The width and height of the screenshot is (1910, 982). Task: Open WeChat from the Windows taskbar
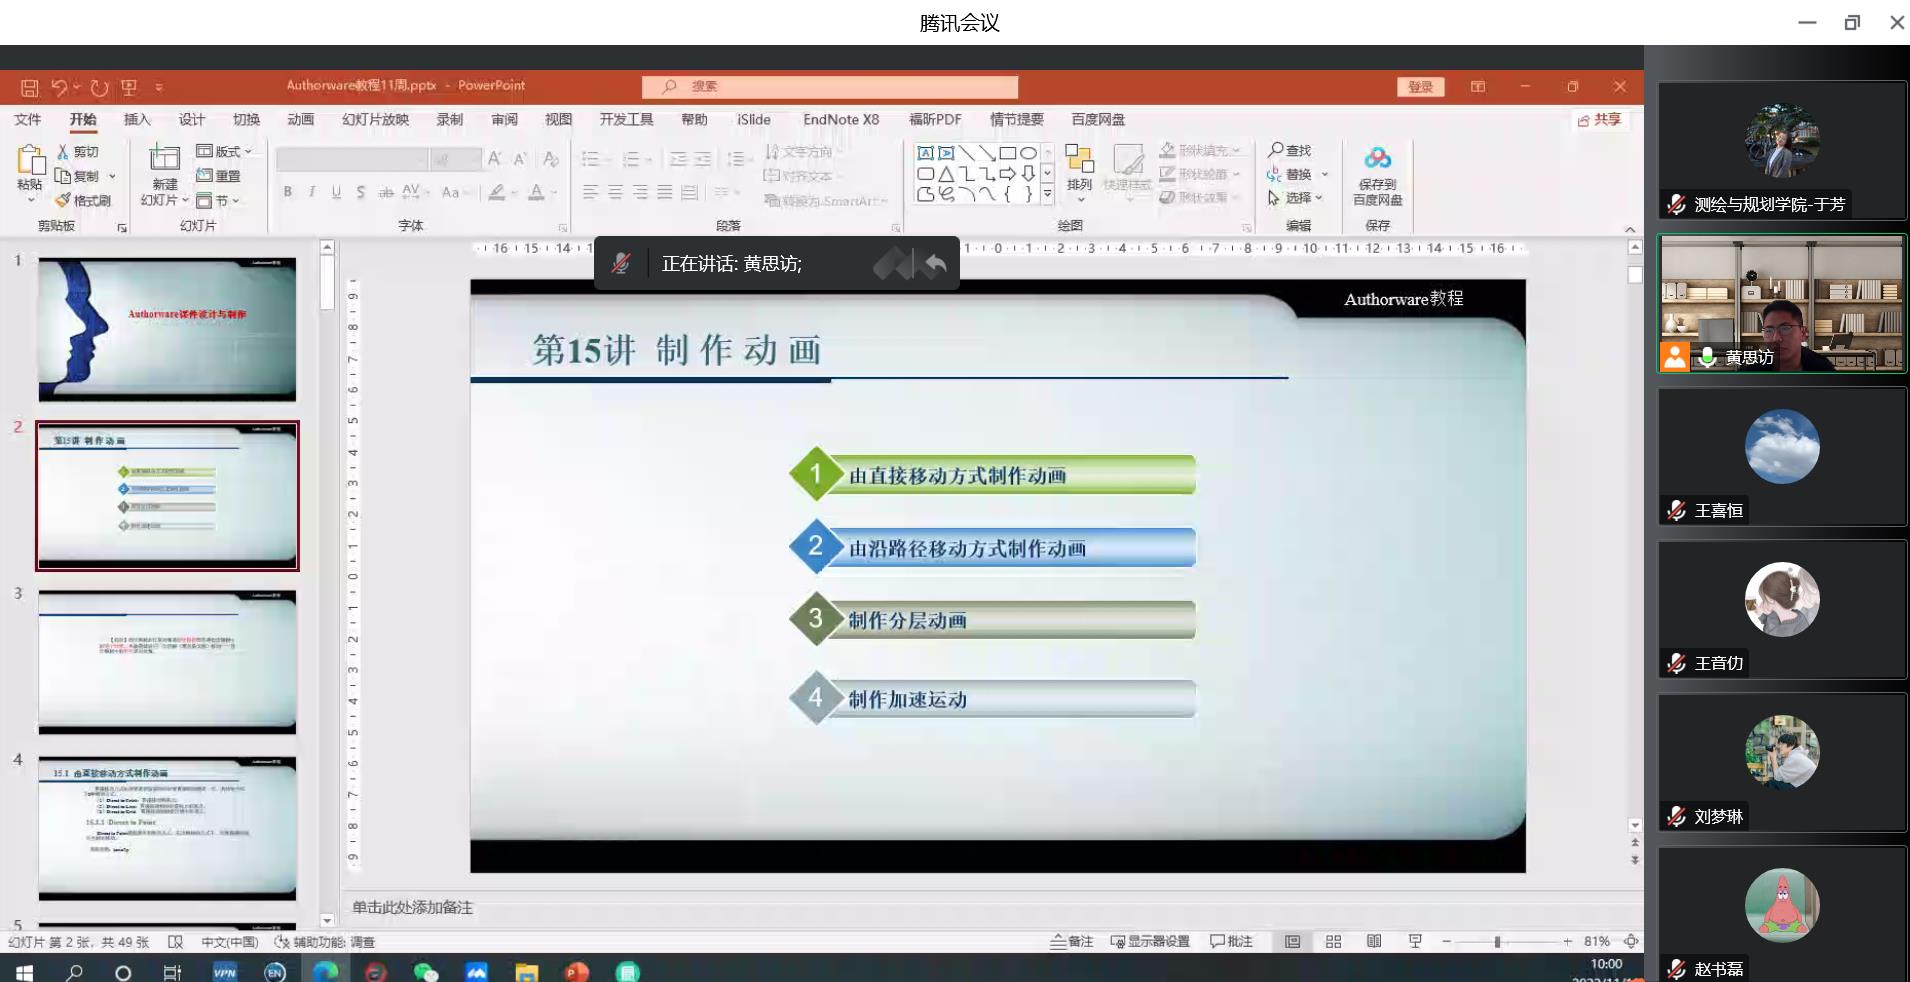[x=426, y=972]
